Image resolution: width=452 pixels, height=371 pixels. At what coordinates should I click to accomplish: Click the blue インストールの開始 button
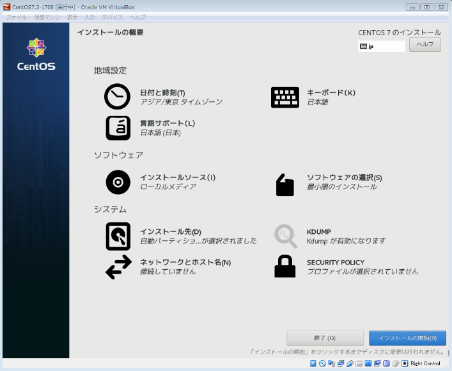[407, 338]
